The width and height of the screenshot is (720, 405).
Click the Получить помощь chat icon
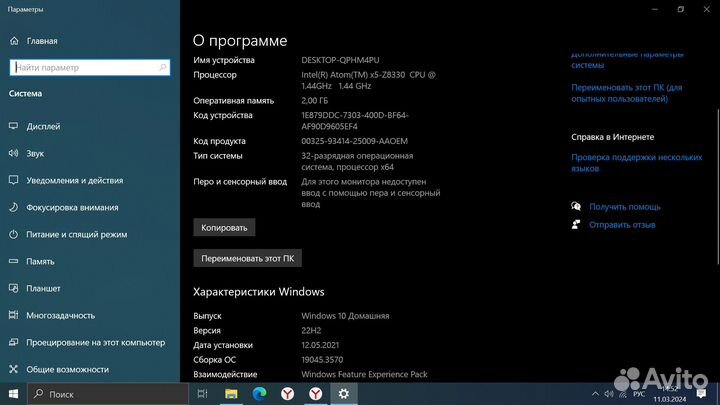coord(576,207)
